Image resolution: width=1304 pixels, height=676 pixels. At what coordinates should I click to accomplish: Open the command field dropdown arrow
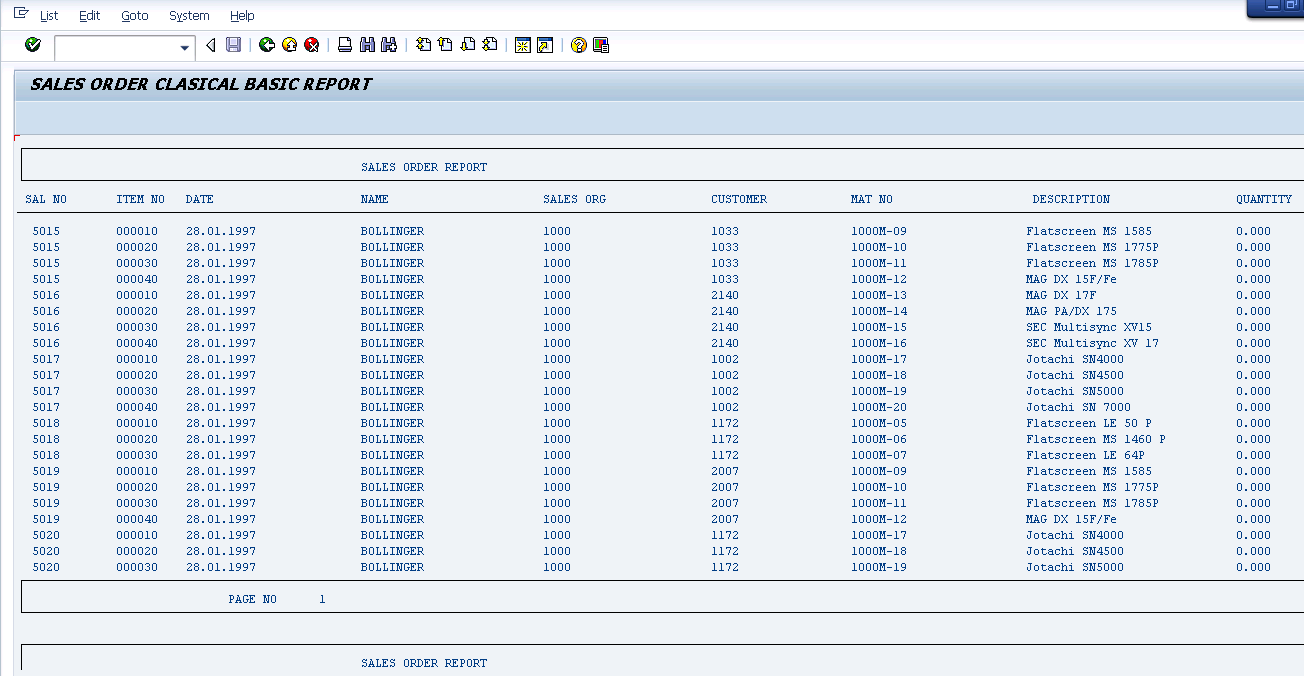point(183,46)
